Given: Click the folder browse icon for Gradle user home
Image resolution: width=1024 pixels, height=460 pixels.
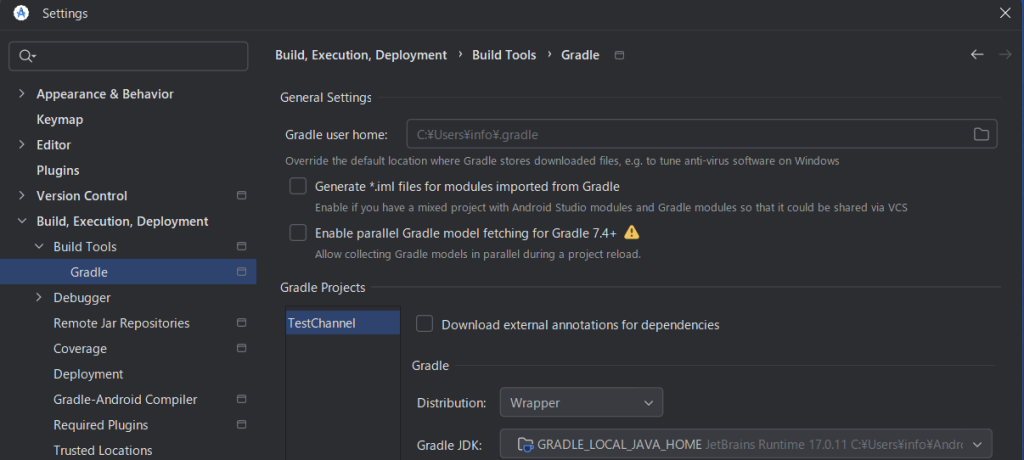Looking at the screenshot, I should click(981, 135).
